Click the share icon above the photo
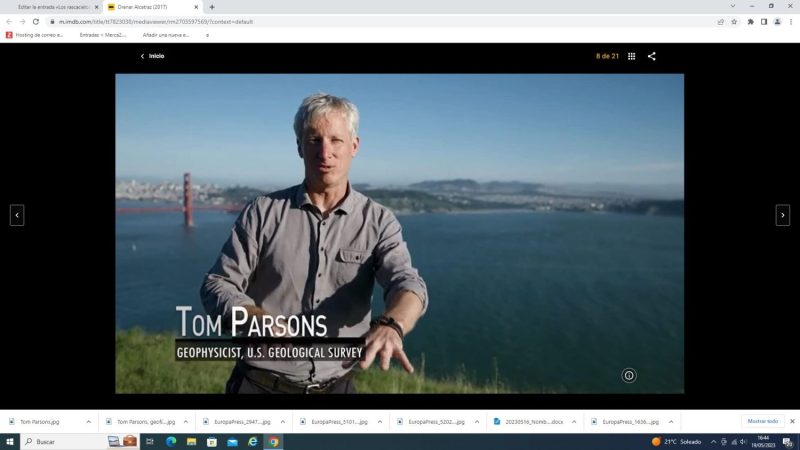800x450 pixels. (652, 56)
